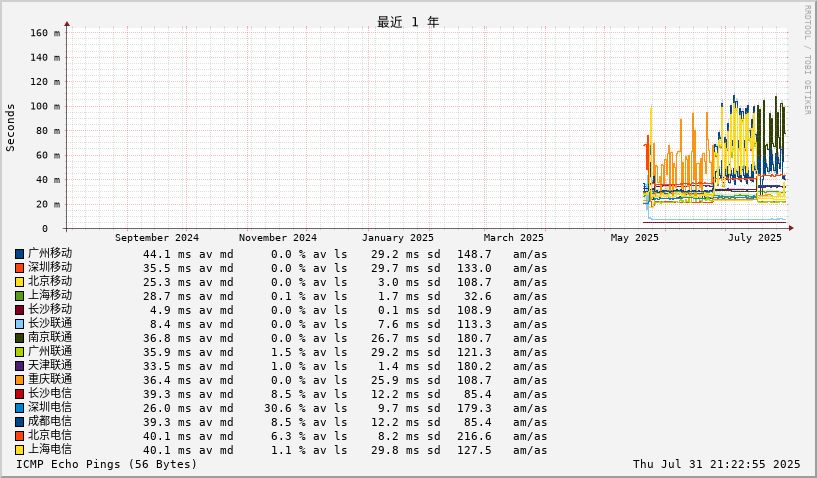Click the September 2024 axis label
Image resolution: width=817 pixels, height=478 pixels.
pos(157,238)
